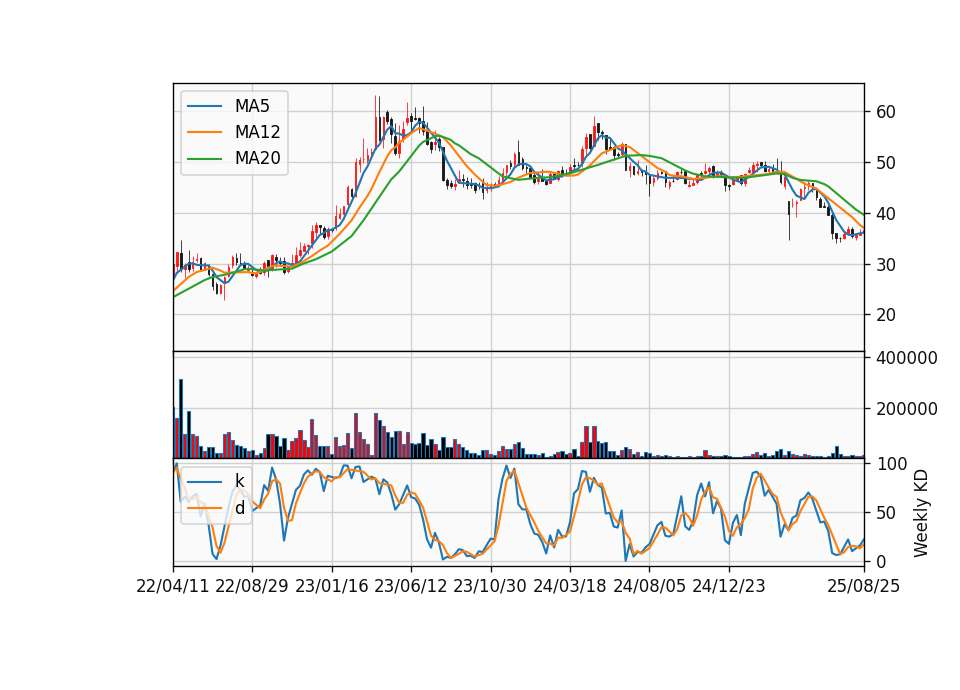Click the volume axis value 200000
960x690 pixels.
click(x=907, y=409)
